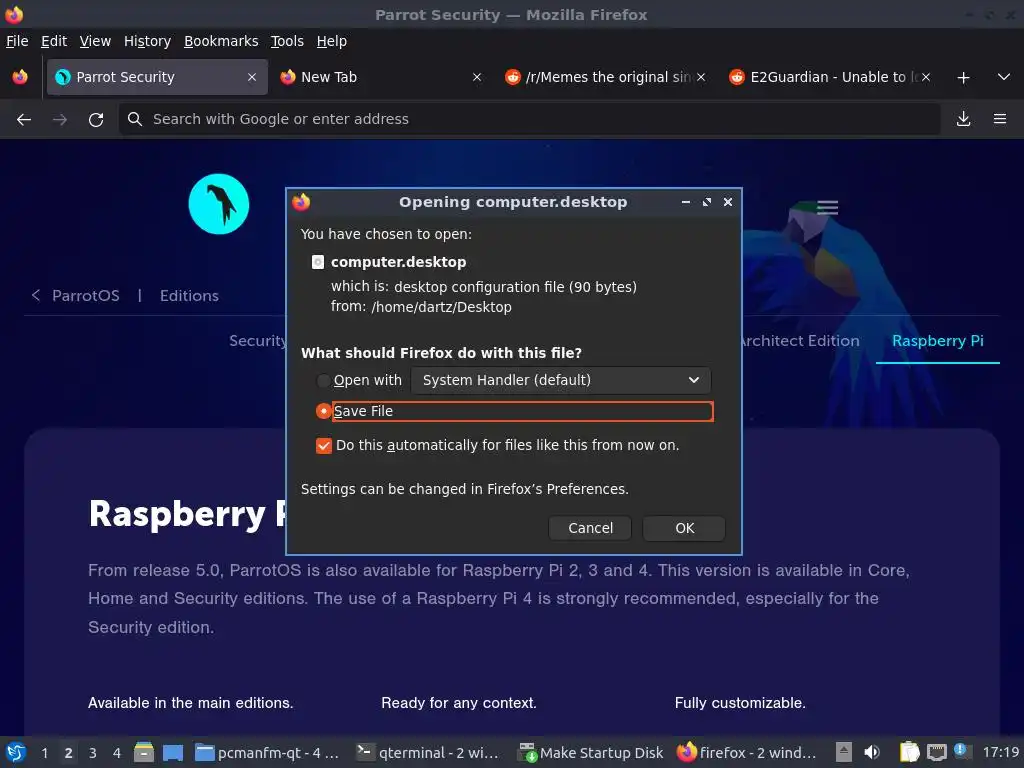Select the Architect Edition tab
Screen dimensions: 1024x768
801,341
